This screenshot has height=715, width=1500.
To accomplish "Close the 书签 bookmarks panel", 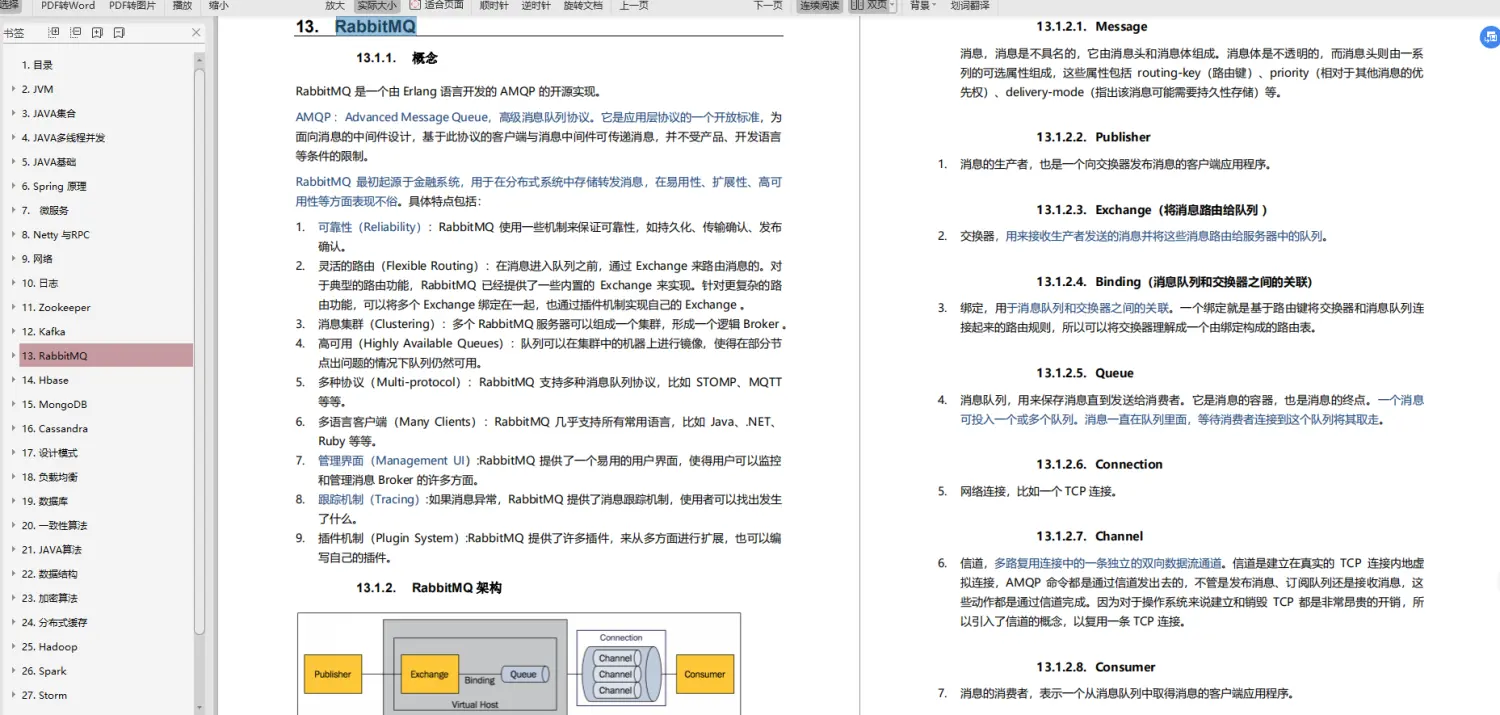I will click(196, 33).
